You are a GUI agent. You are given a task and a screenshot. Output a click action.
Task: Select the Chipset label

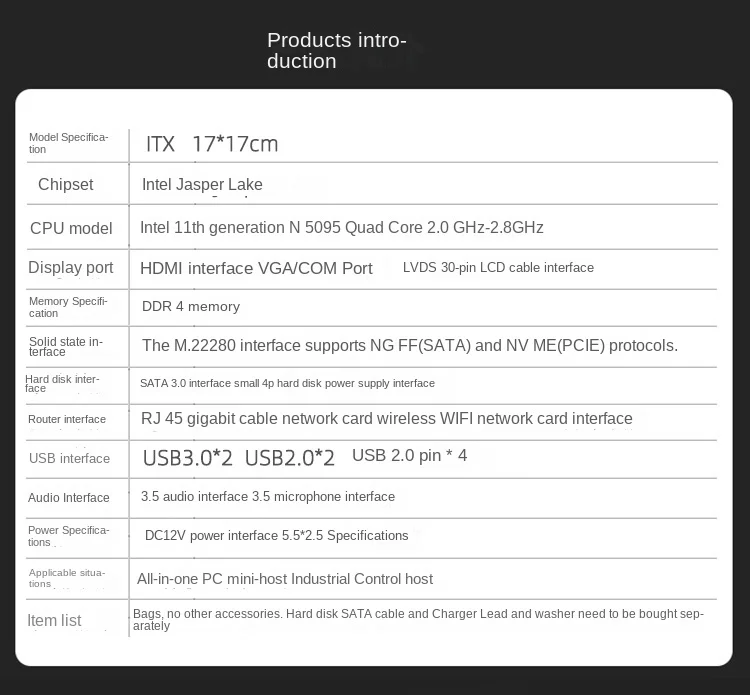tap(66, 184)
